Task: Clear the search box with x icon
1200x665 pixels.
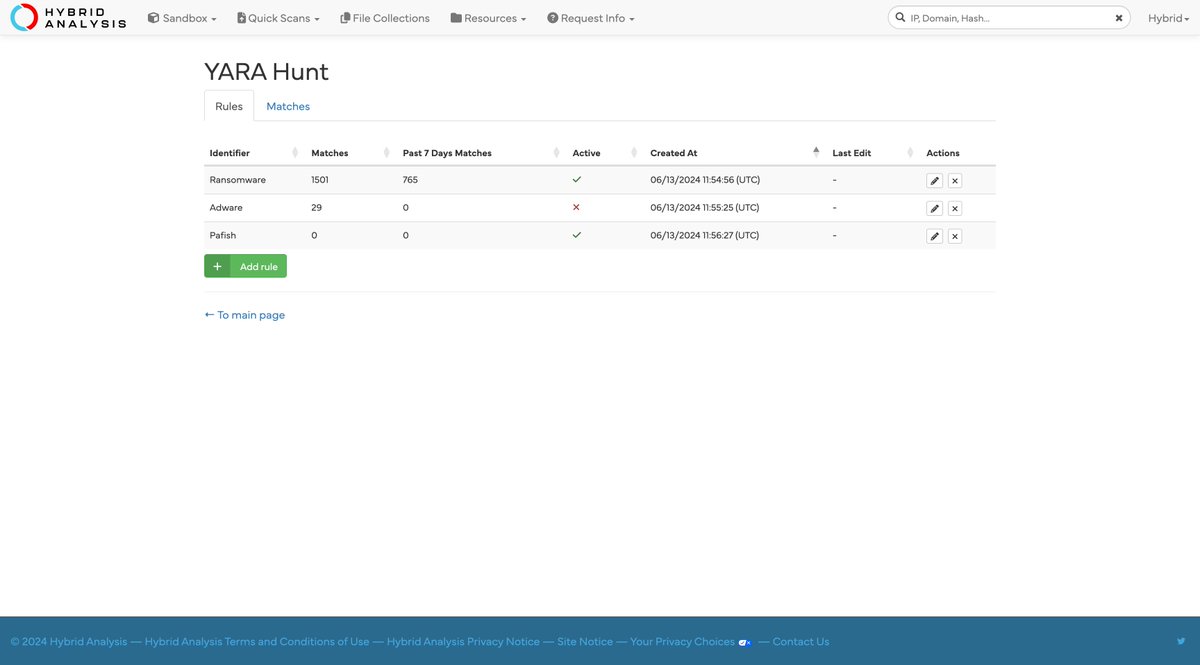Action: [x=1119, y=18]
